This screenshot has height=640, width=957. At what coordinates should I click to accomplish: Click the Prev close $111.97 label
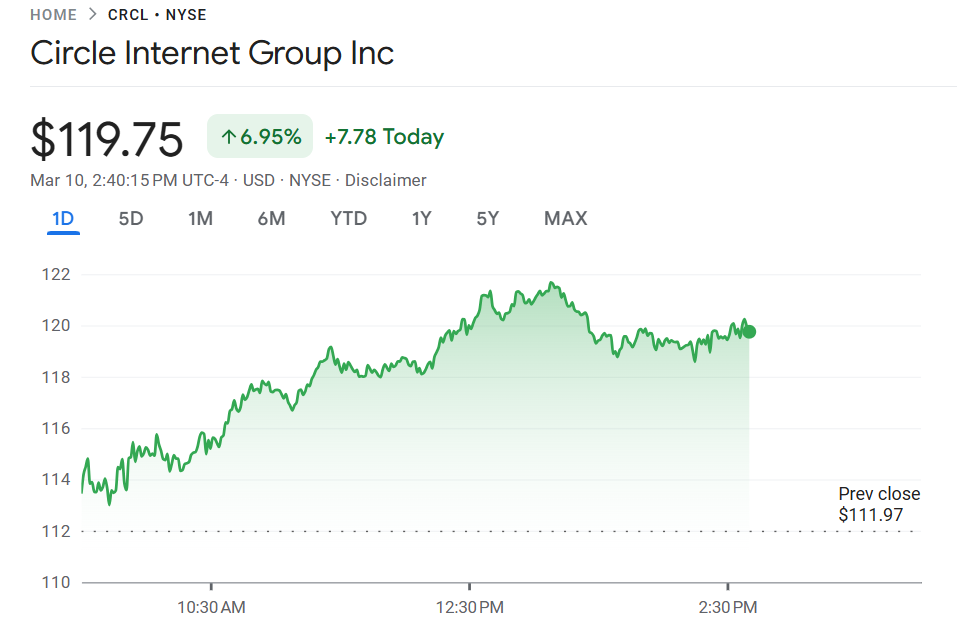tap(878, 504)
